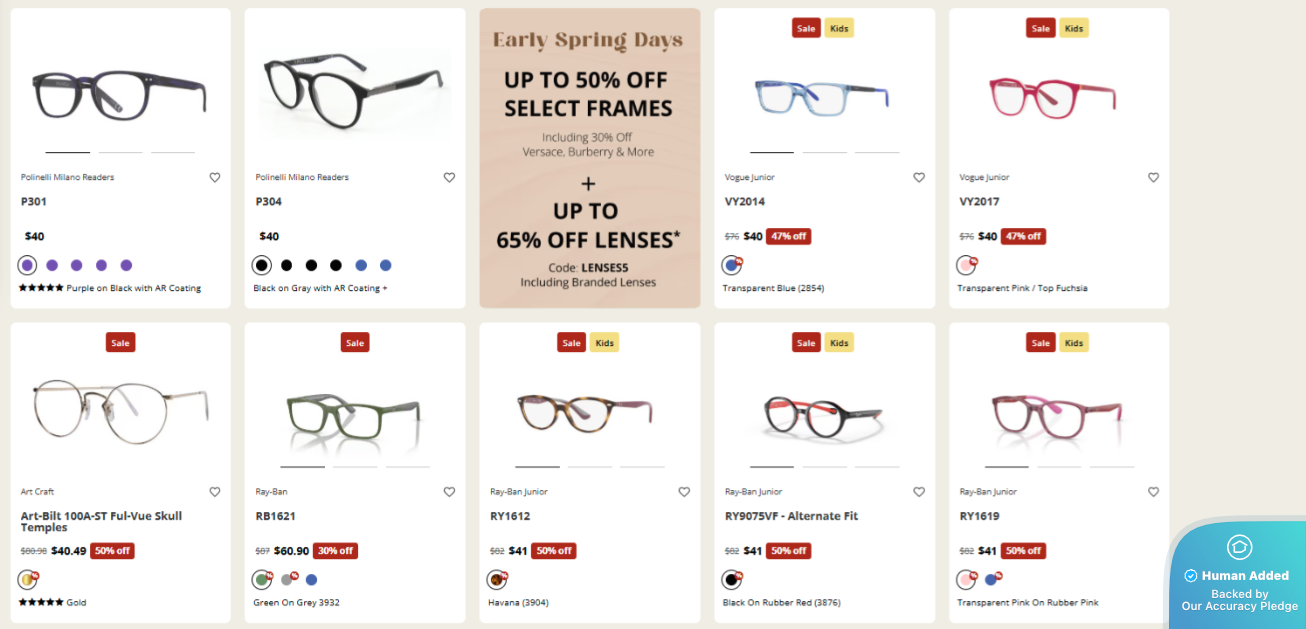Click Kids badge on VY2017 card
This screenshot has height=629, width=1306.
click(1074, 28)
